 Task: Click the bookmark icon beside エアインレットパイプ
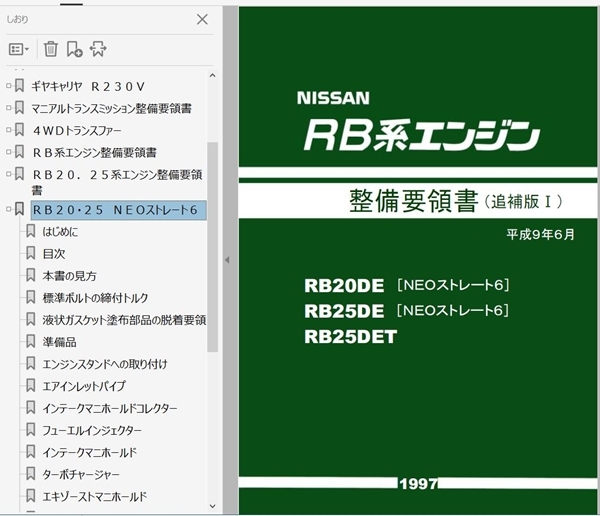(x=31, y=385)
